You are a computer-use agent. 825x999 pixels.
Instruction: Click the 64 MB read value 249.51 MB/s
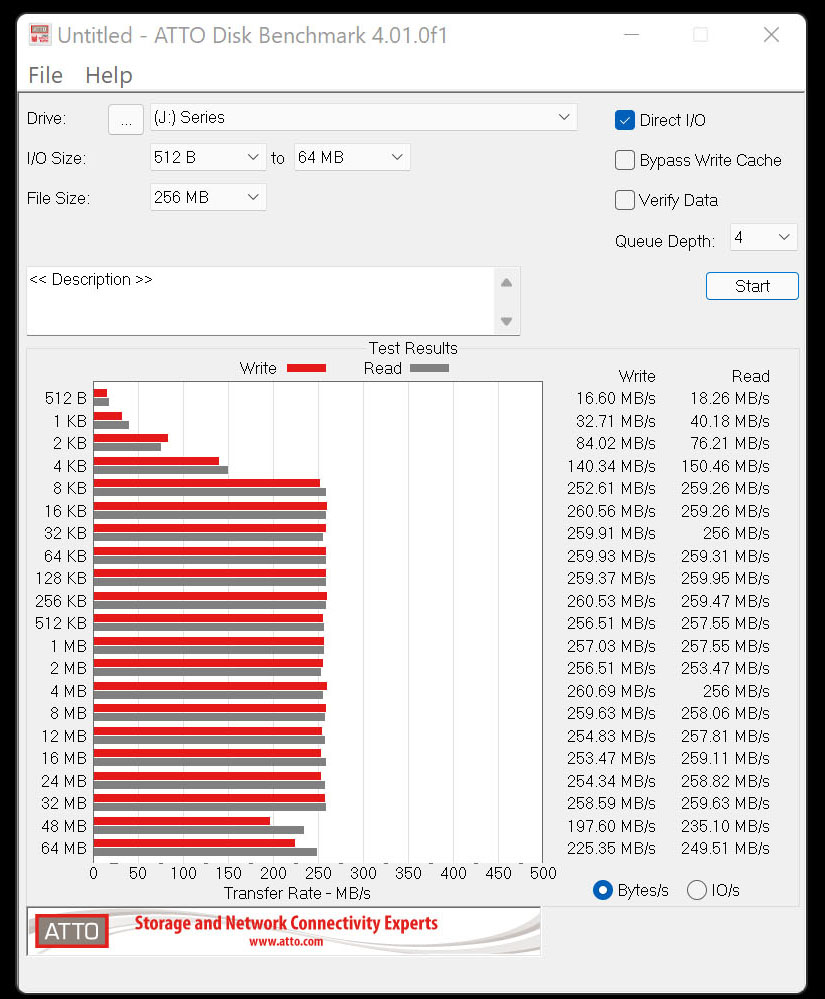point(725,849)
